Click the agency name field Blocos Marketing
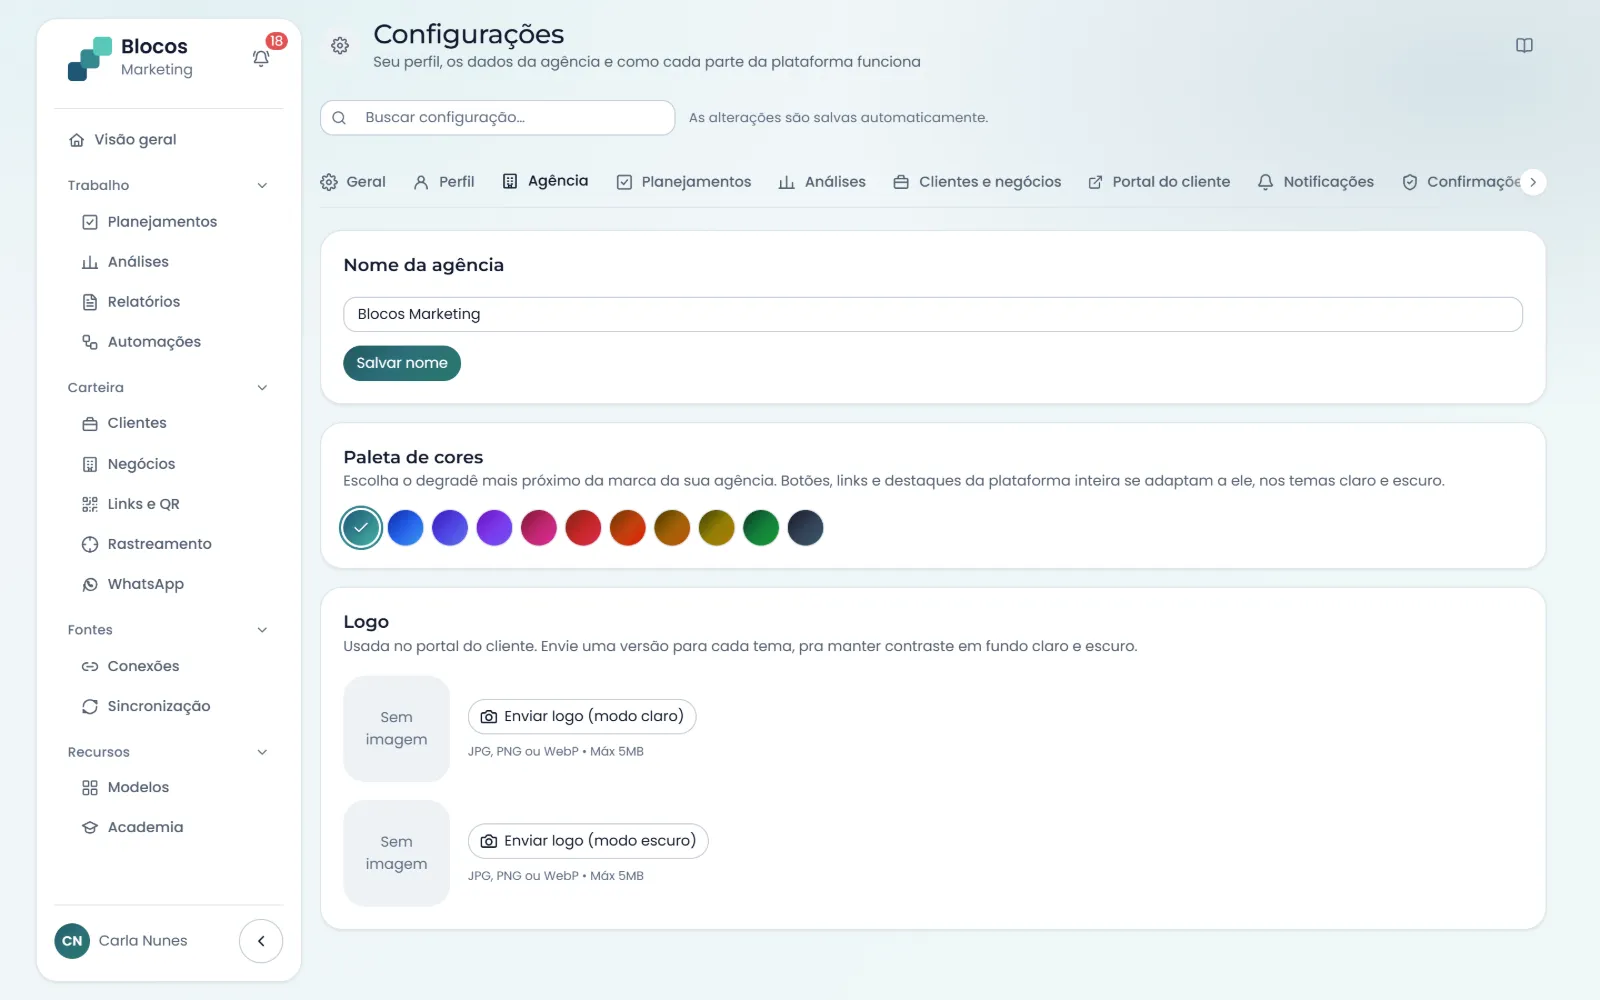The height and width of the screenshot is (1000, 1600). [932, 314]
